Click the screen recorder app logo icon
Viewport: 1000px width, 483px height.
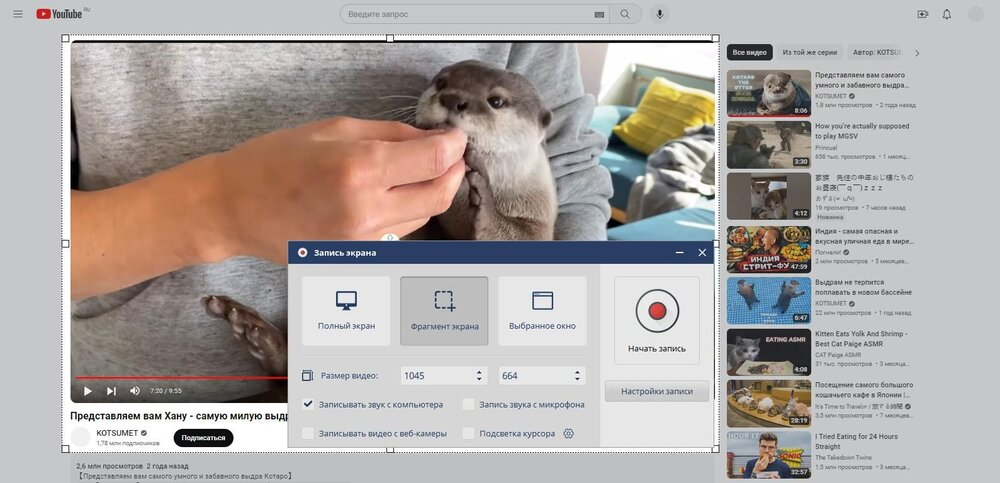(x=302, y=253)
